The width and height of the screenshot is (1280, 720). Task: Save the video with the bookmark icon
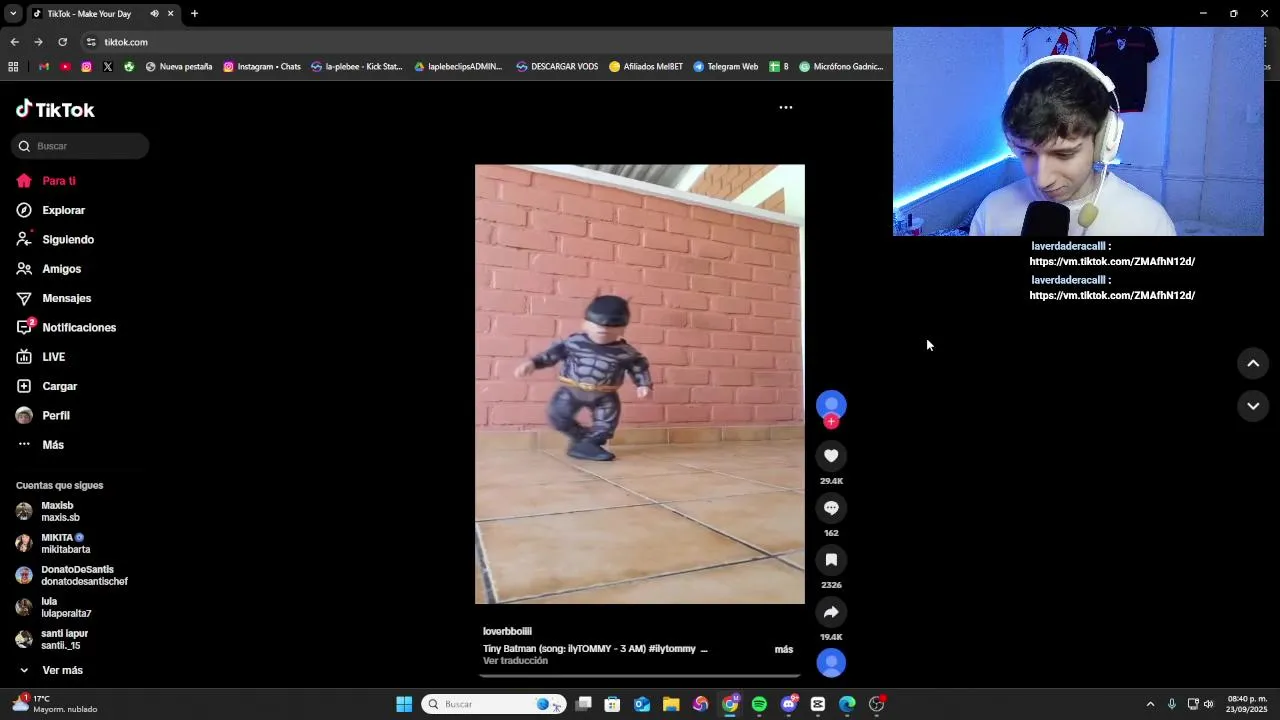point(831,560)
